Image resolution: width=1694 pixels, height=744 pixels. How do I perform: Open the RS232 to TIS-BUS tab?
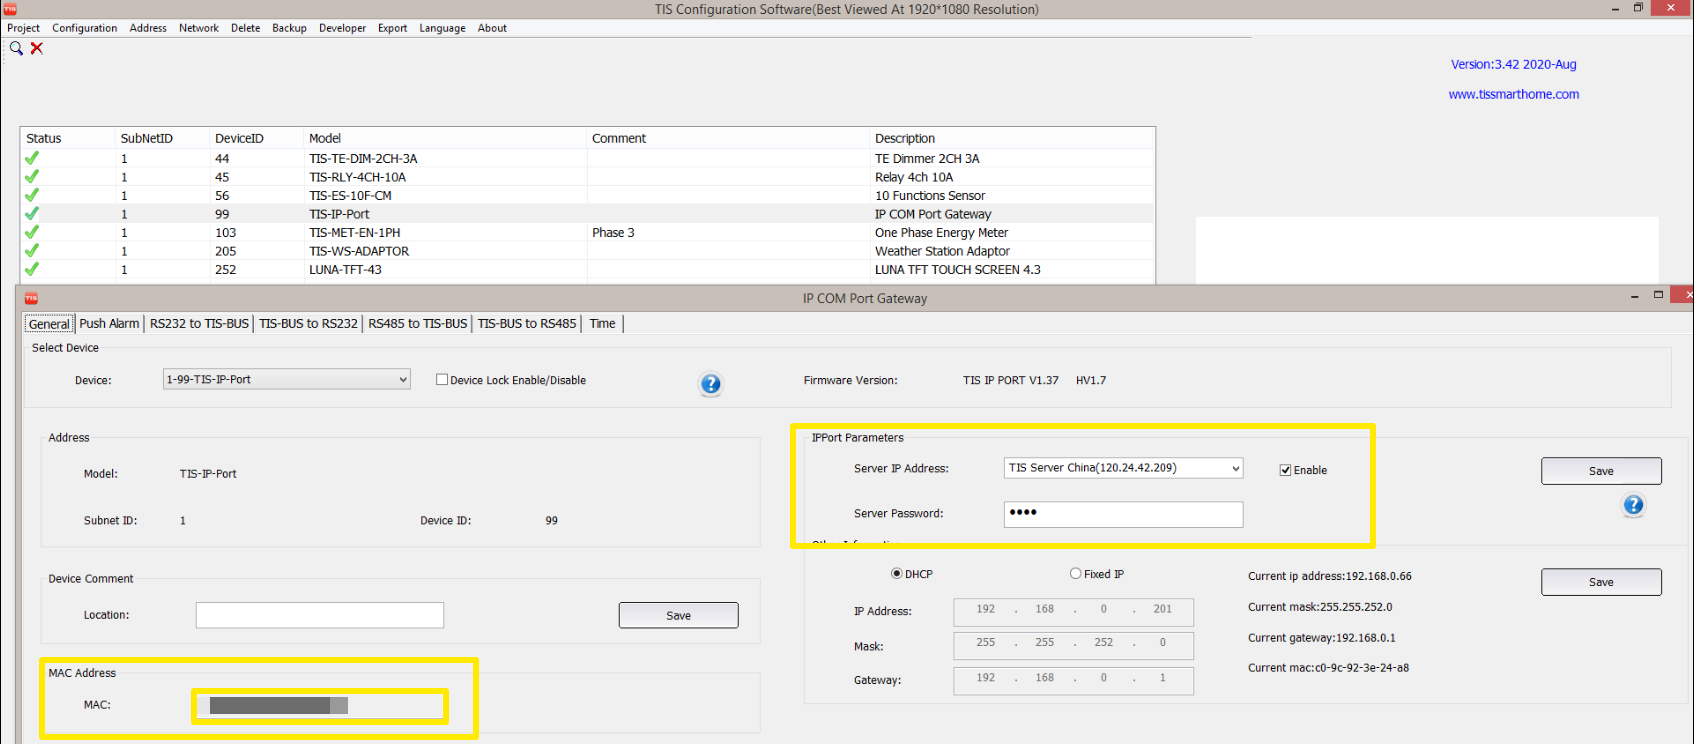pyautogui.click(x=199, y=324)
